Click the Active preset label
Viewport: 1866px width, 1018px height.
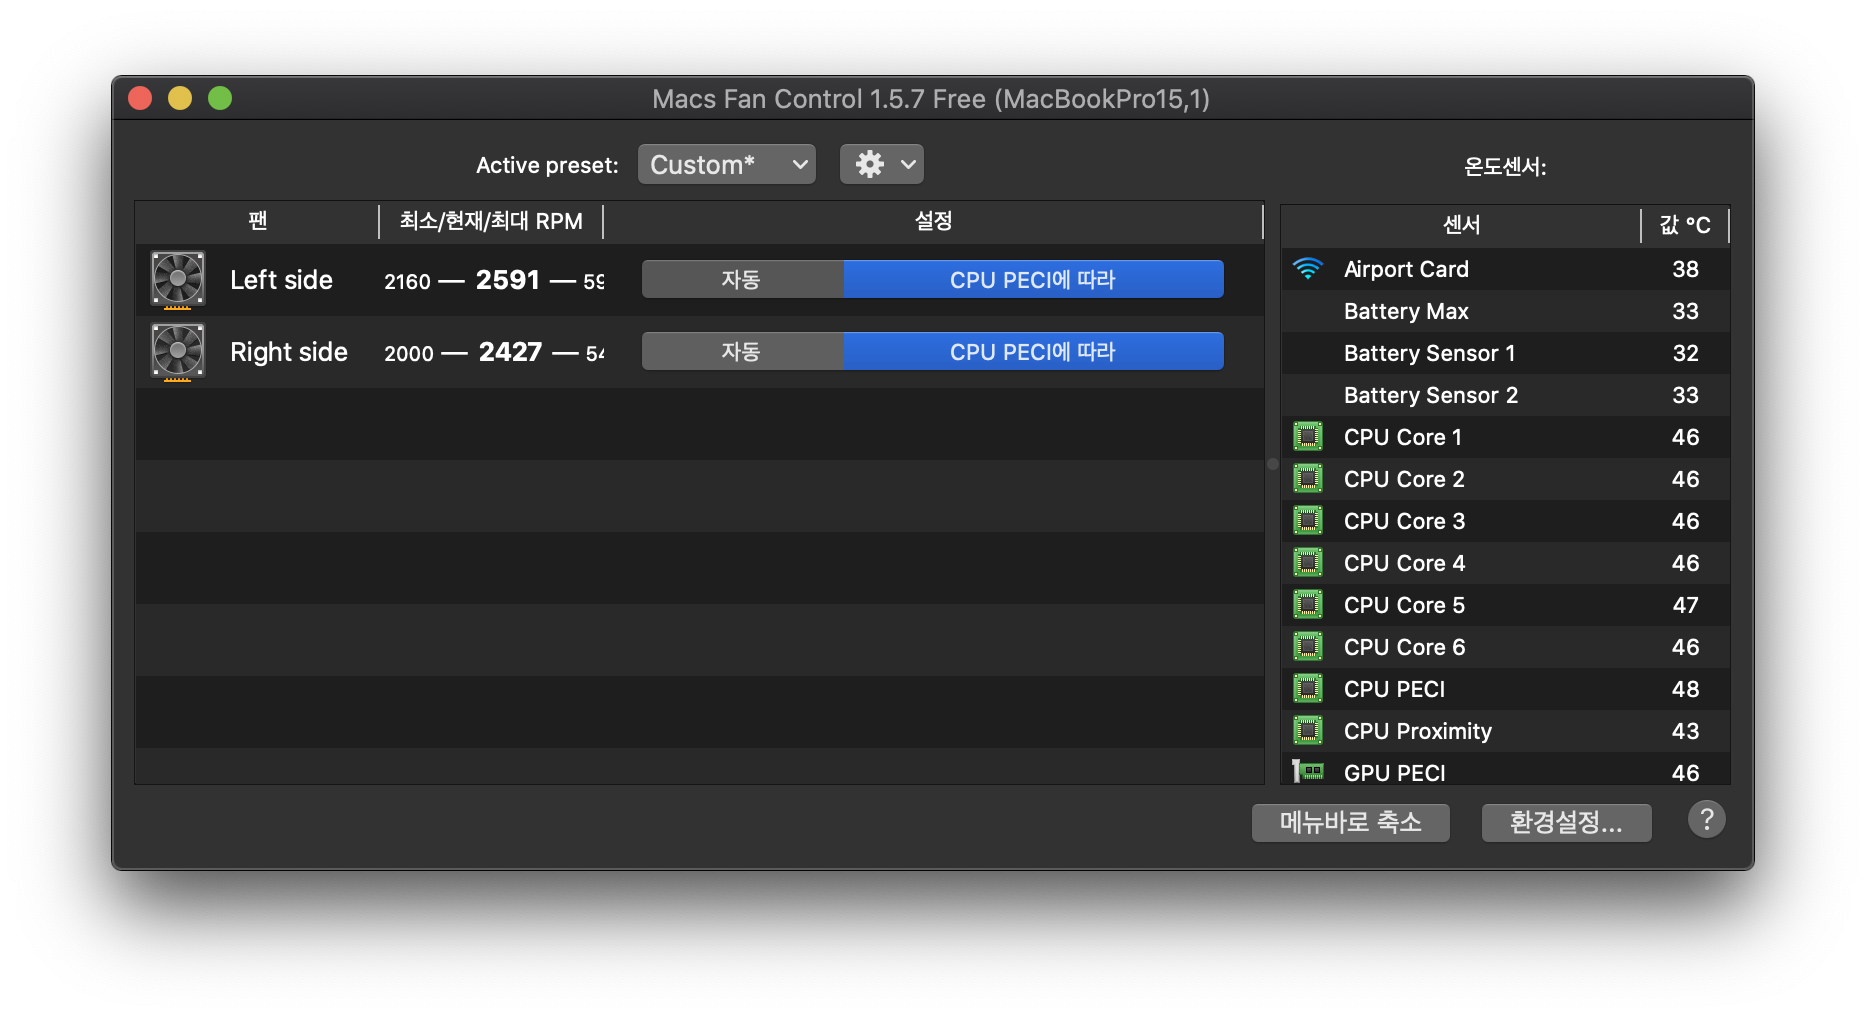pyautogui.click(x=547, y=165)
